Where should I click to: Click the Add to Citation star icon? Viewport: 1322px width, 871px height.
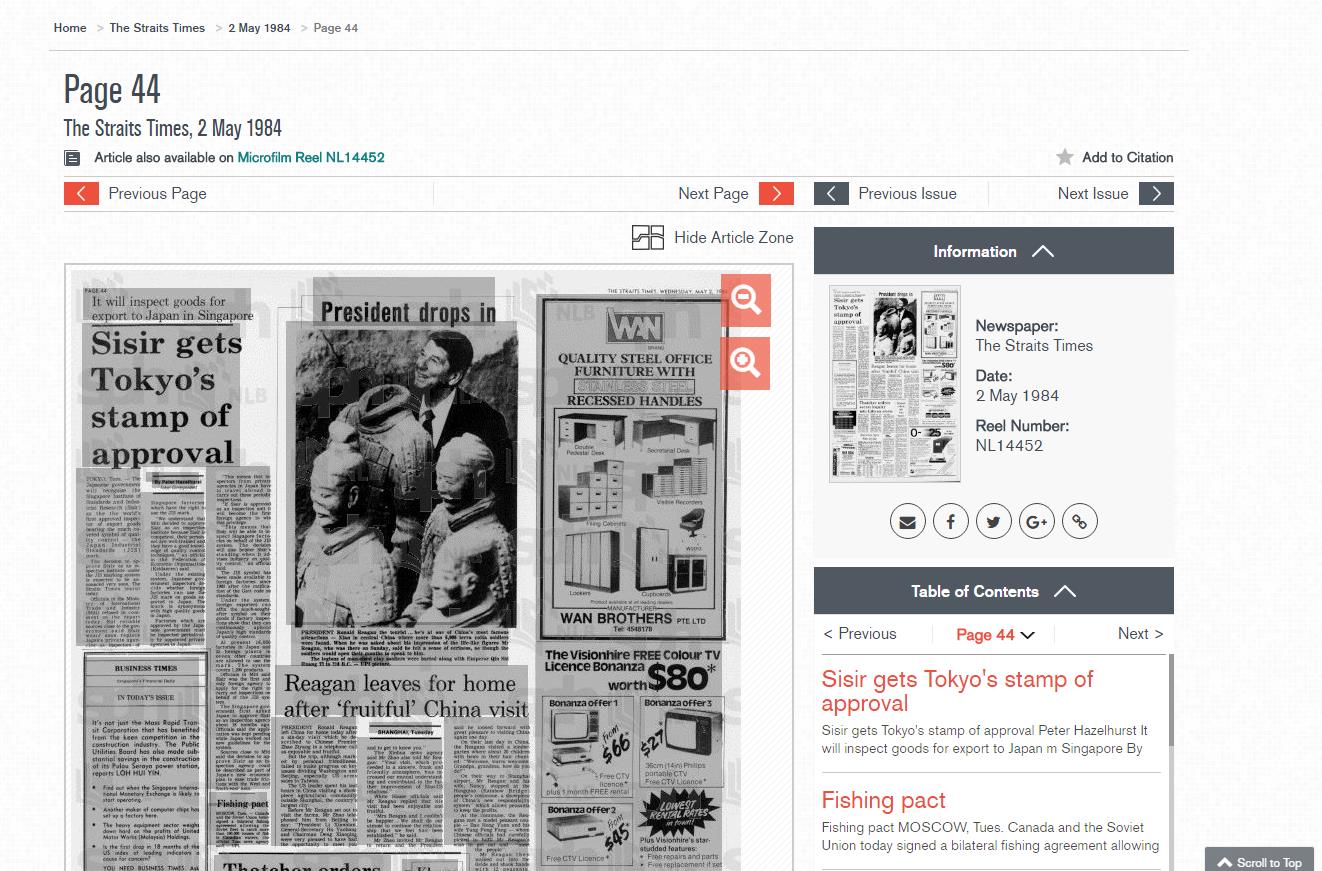(x=1065, y=157)
